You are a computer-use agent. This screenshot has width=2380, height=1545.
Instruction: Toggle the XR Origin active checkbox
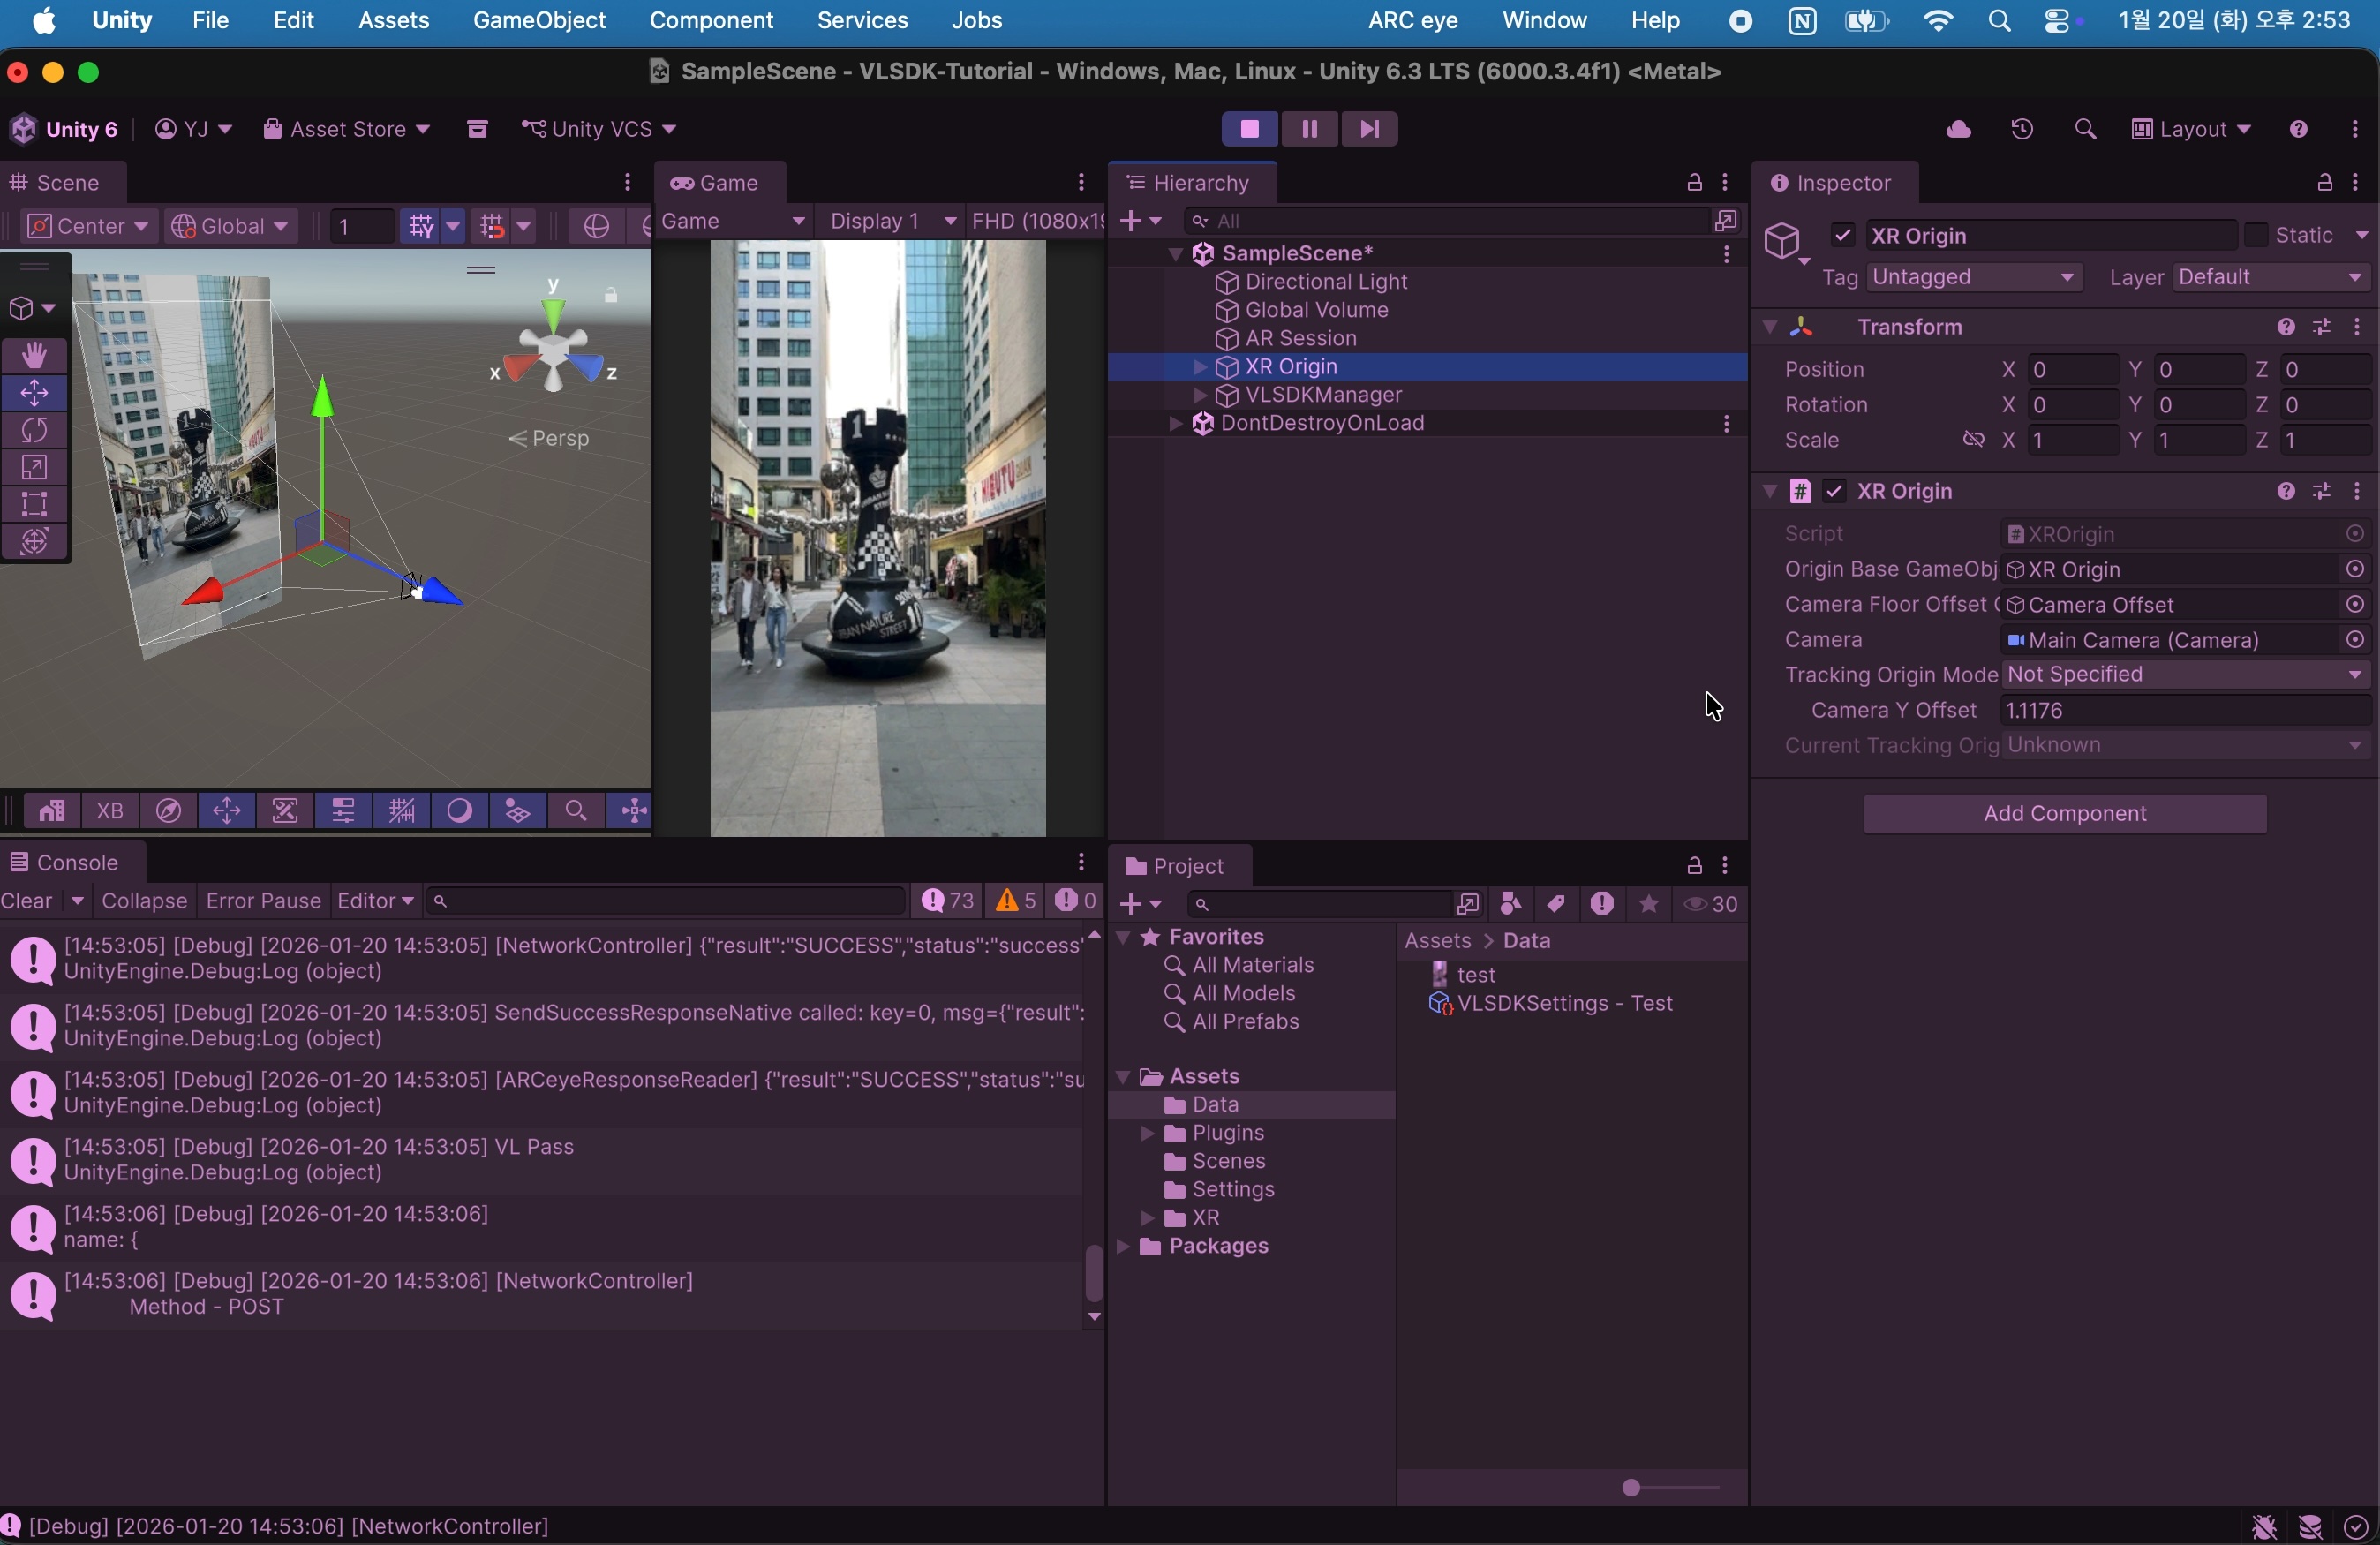tap(1843, 236)
